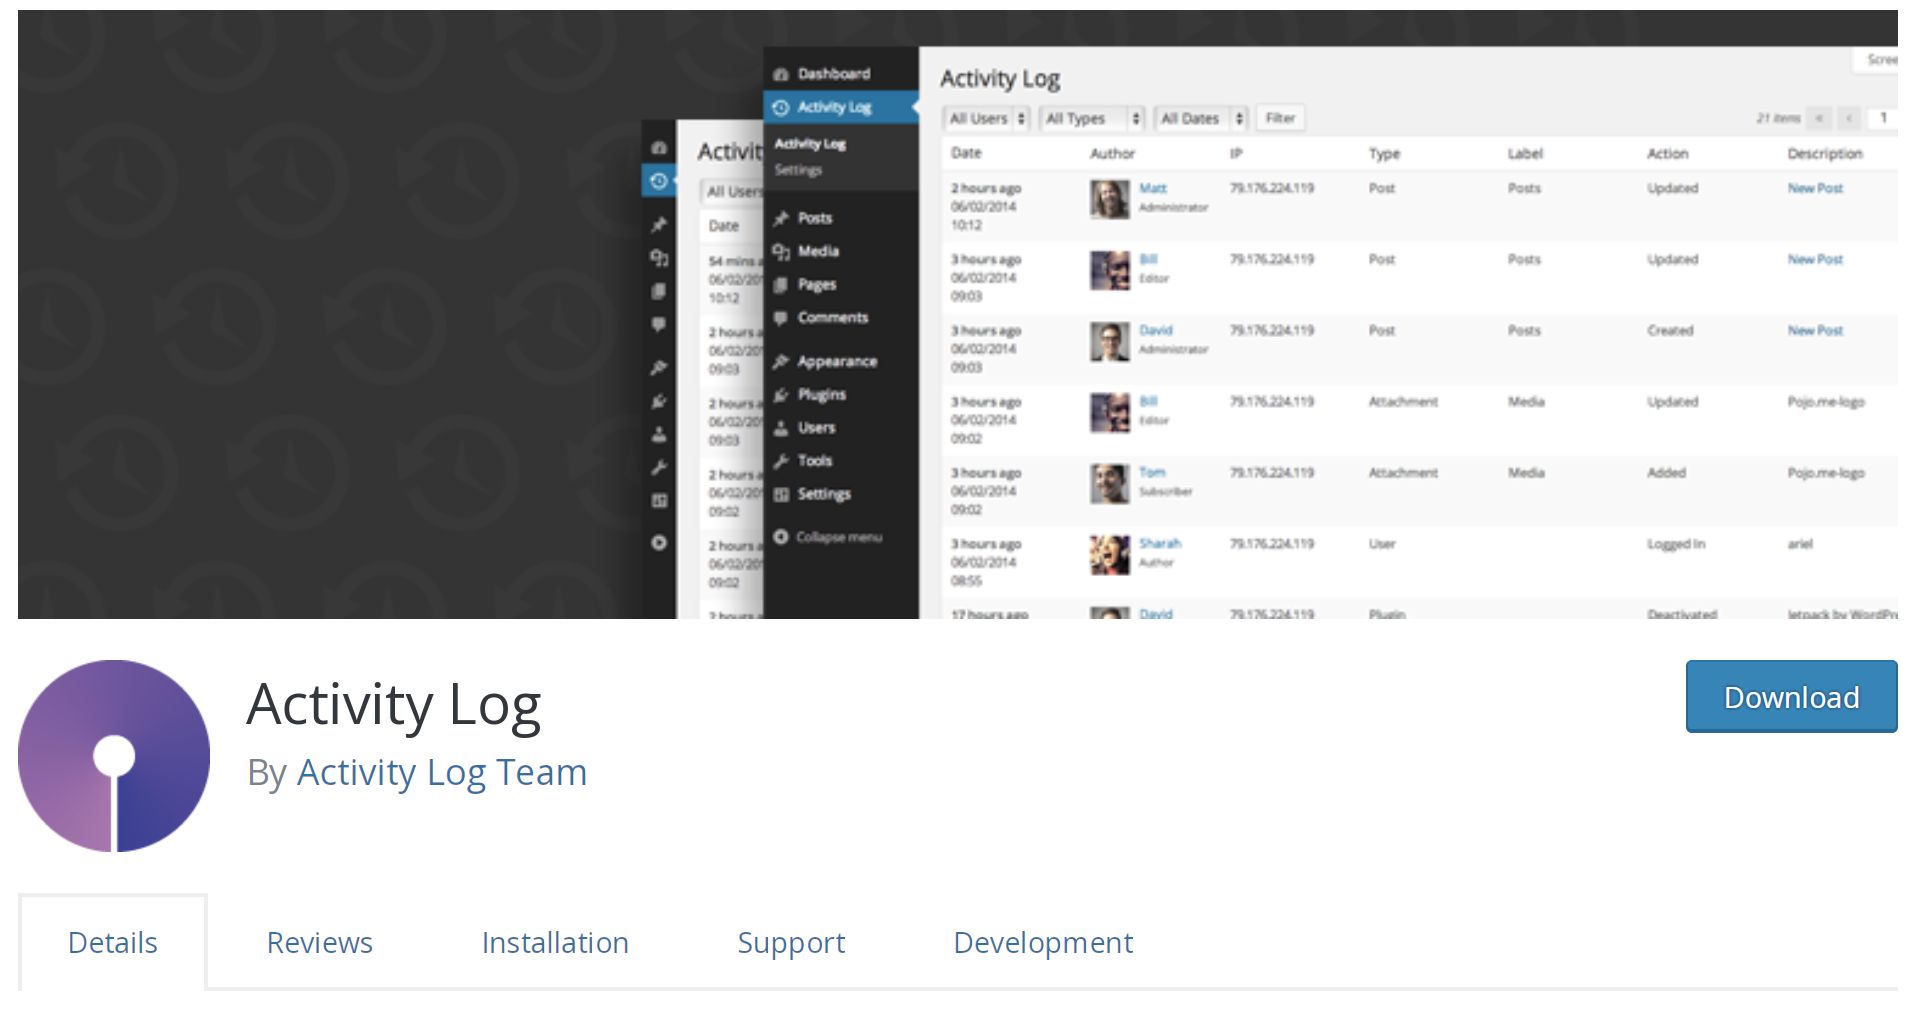
Task: Click Matt's avatar thumbnail in the log
Action: 1109,199
